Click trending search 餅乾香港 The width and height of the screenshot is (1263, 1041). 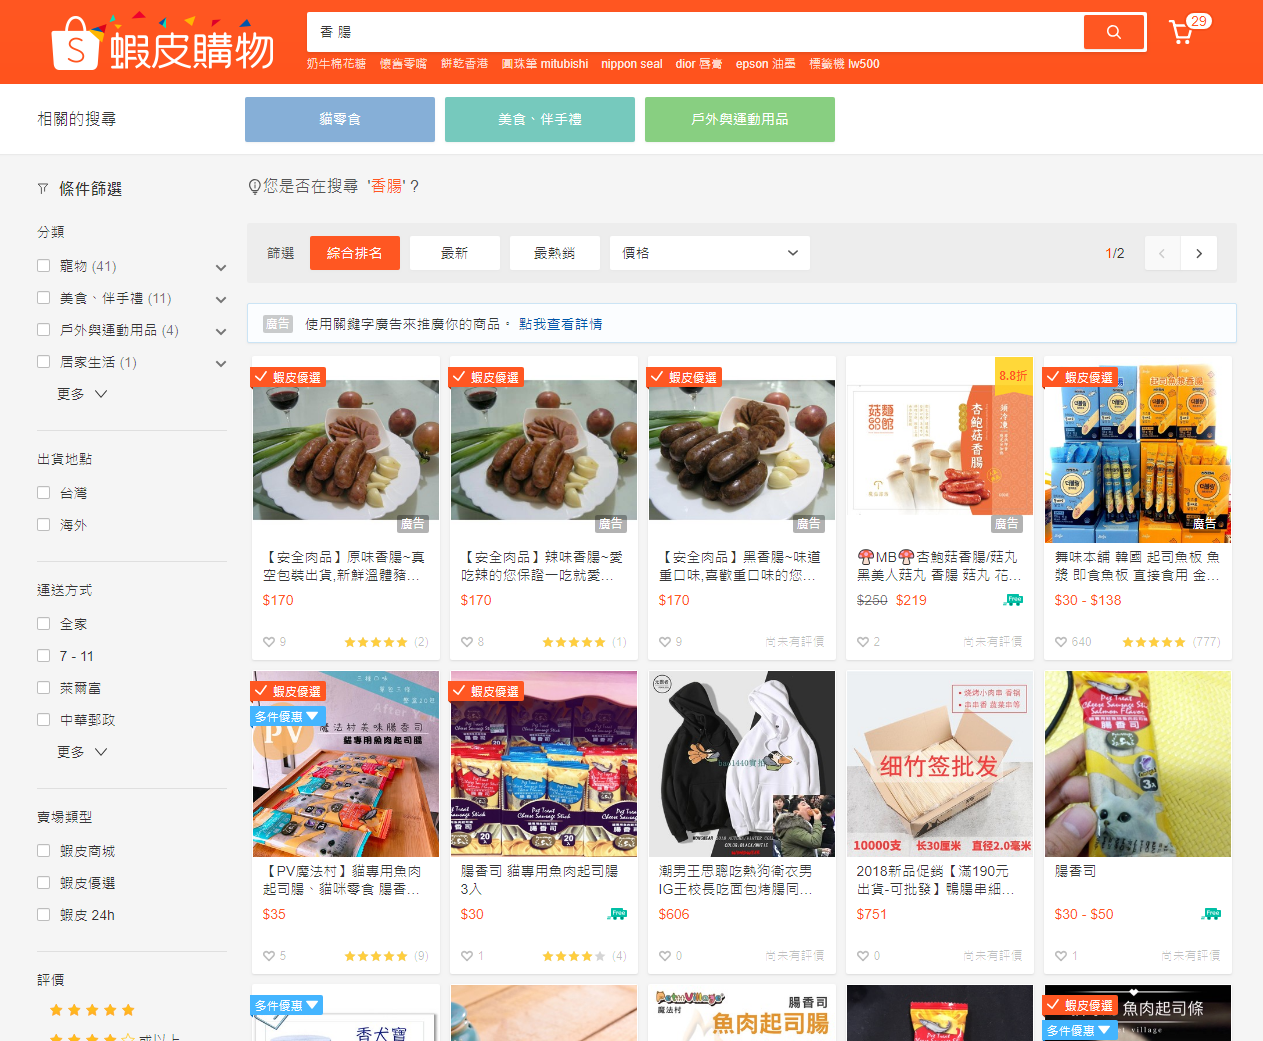click(464, 64)
